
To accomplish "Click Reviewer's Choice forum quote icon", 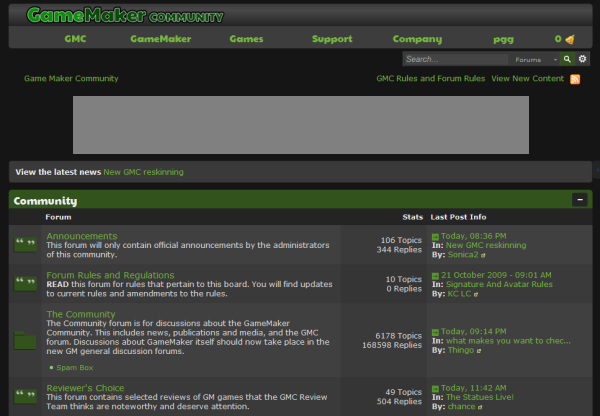I will [x=25, y=396].
